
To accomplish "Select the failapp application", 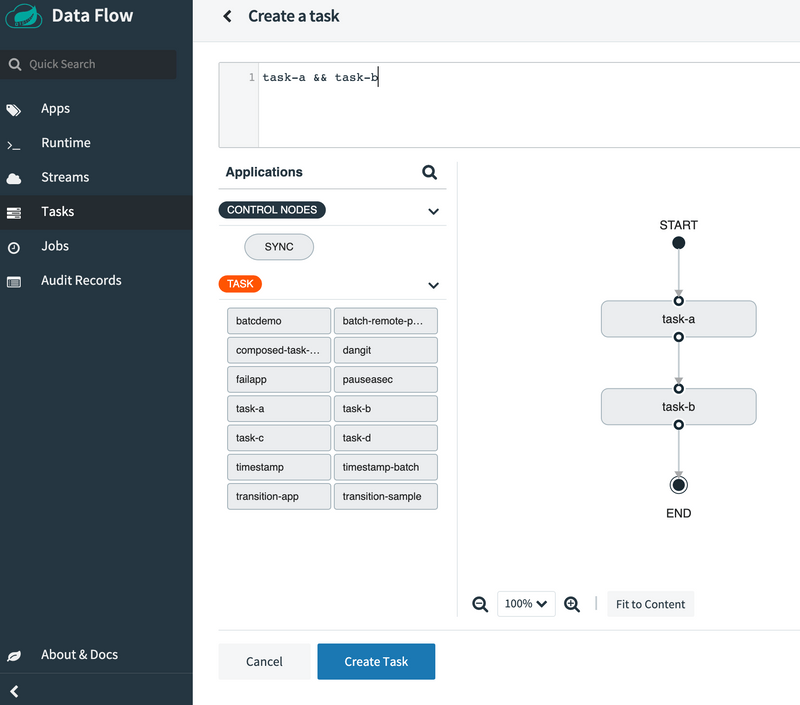I will pos(279,380).
